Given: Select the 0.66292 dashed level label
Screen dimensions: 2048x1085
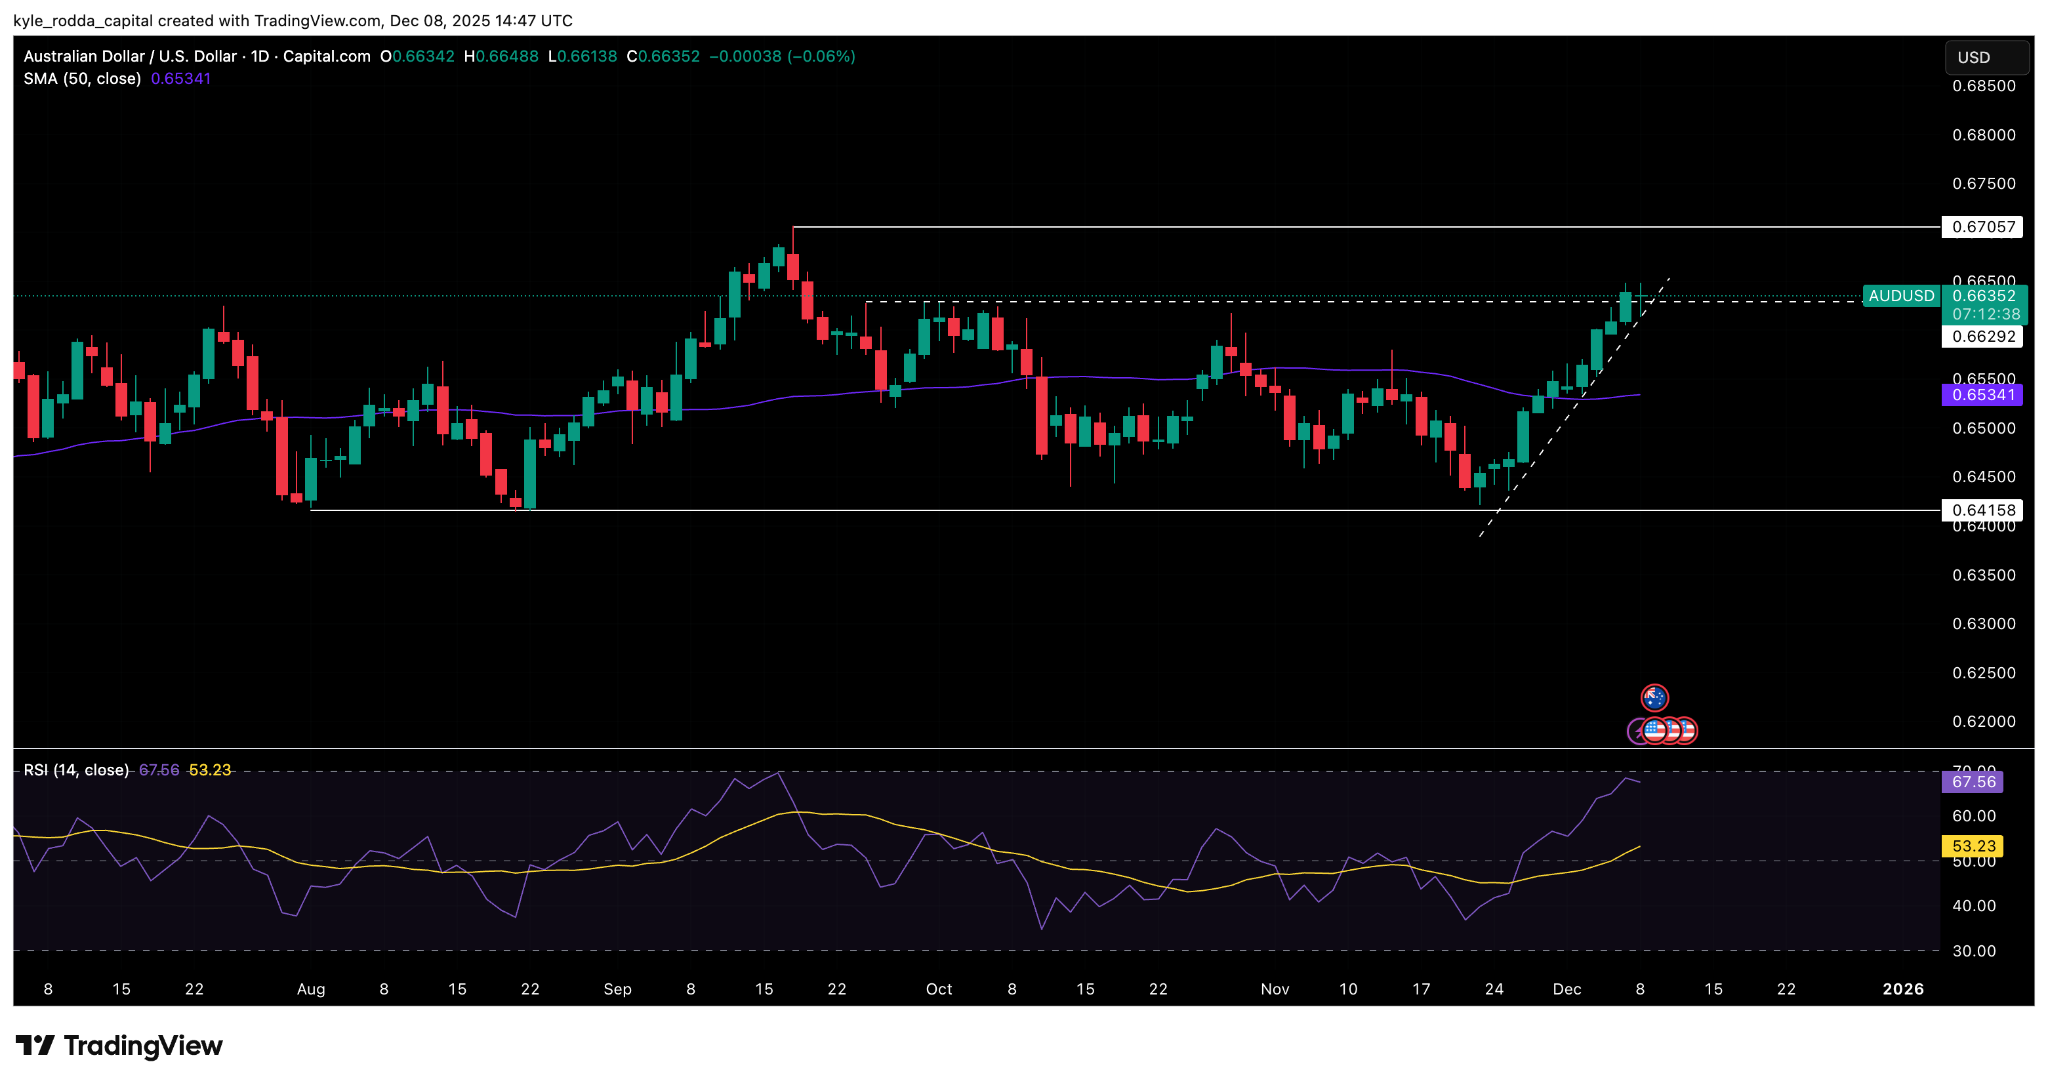Looking at the screenshot, I should pyautogui.click(x=1983, y=337).
